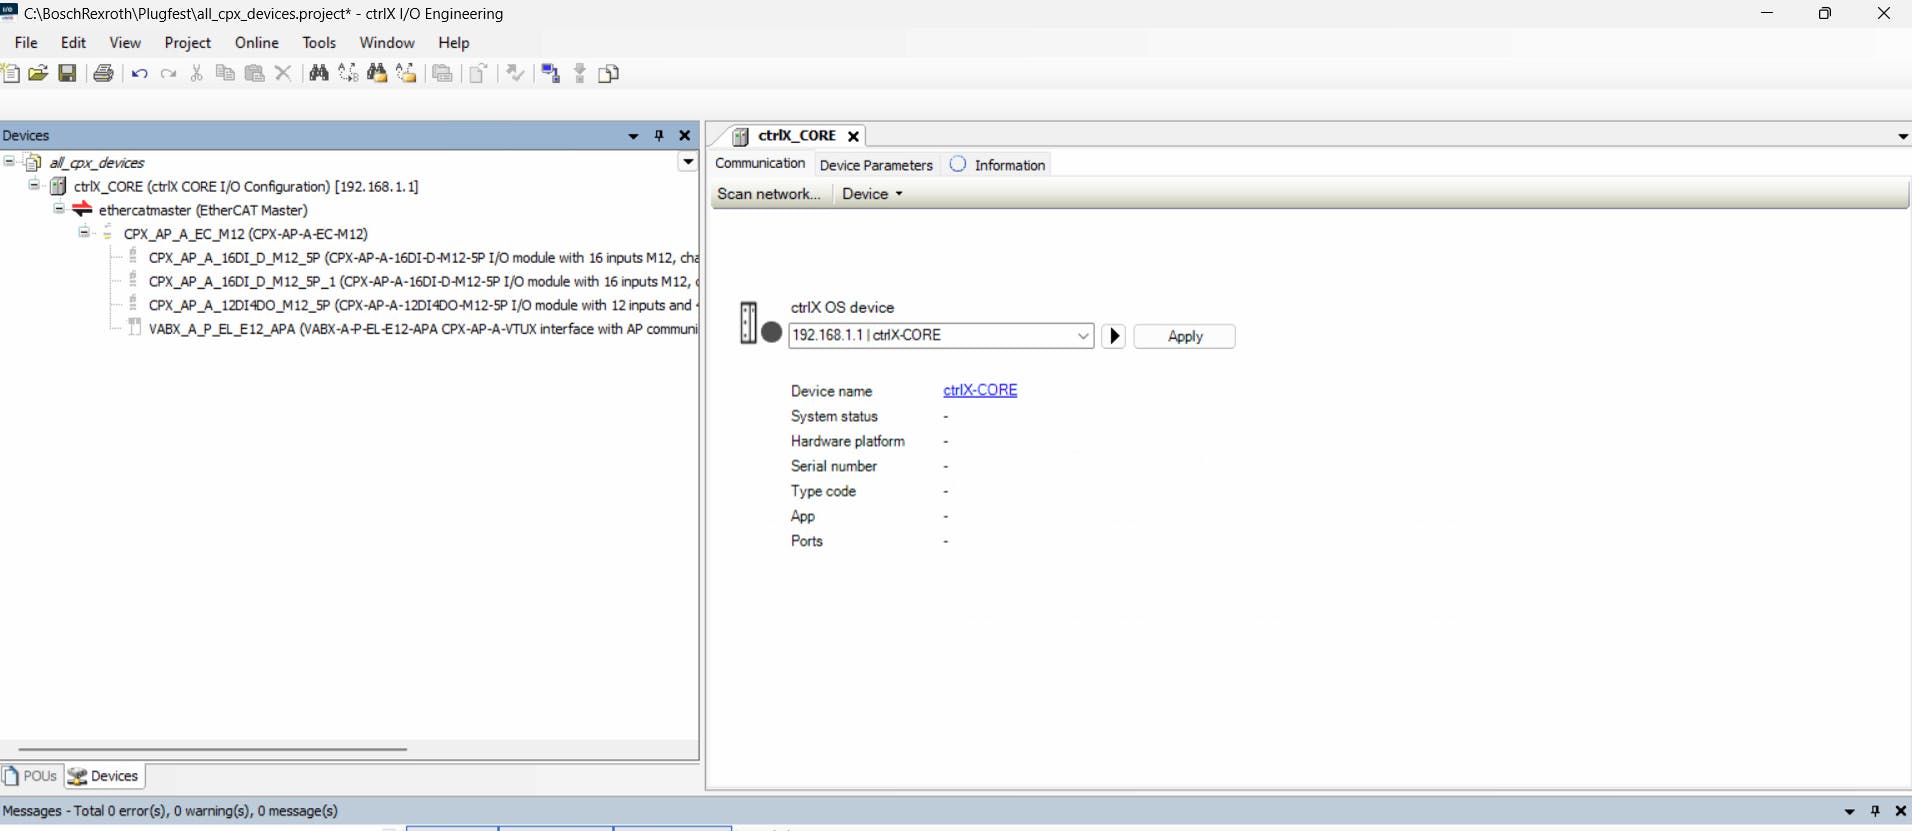Switch to Devices bottom tab

[x=104, y=776]
